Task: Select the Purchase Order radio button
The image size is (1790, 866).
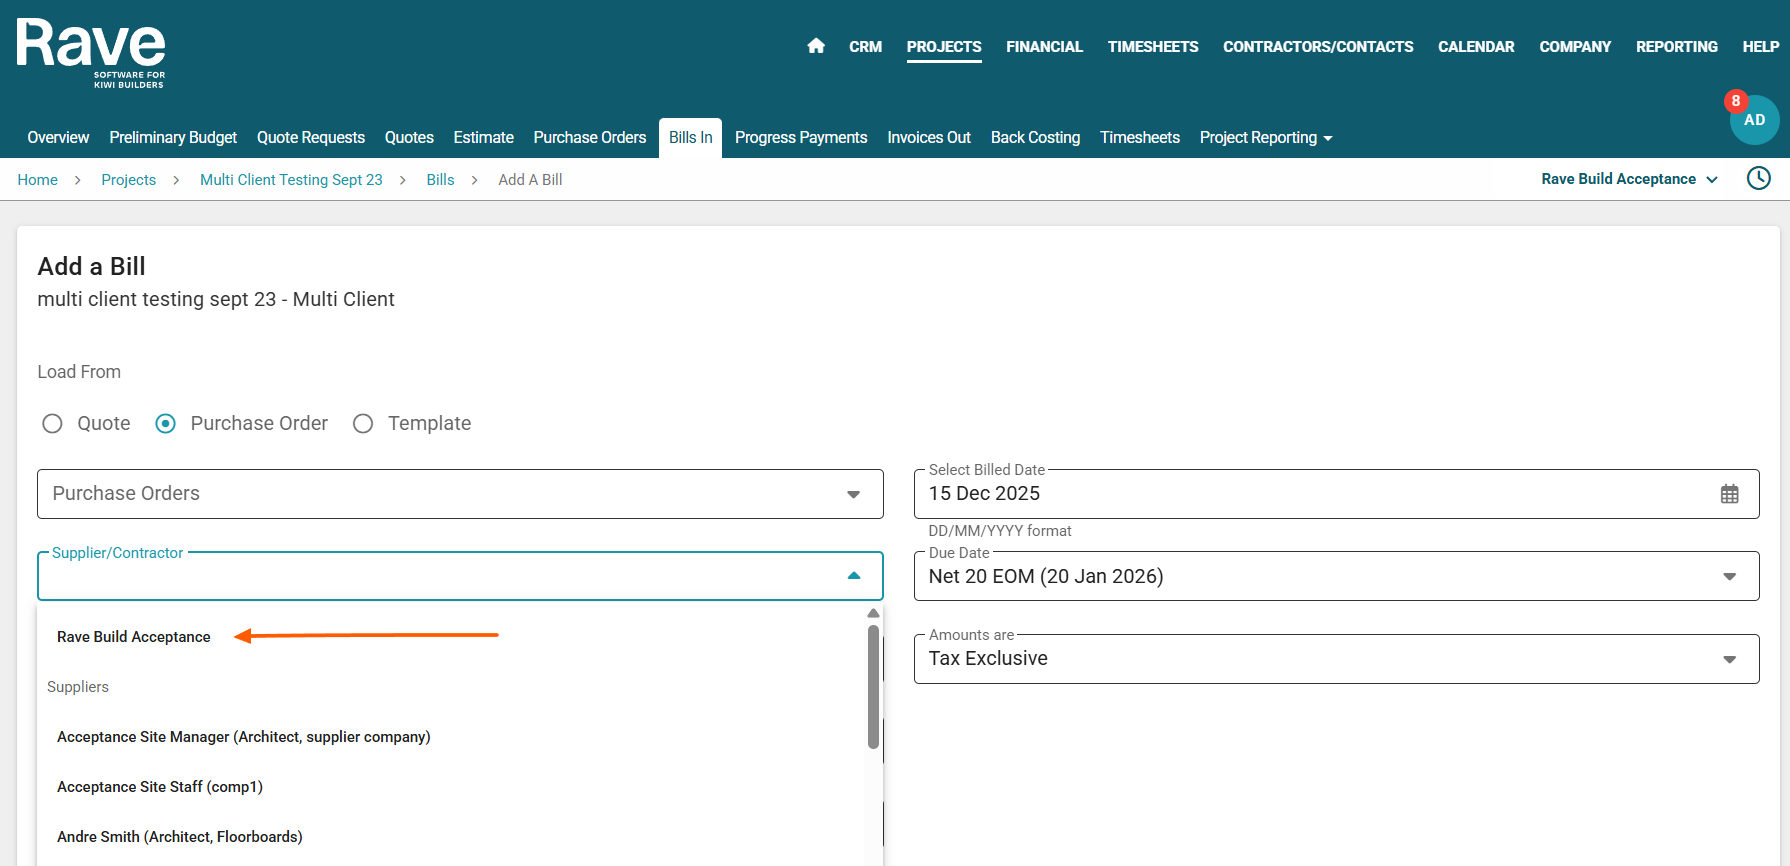Action: point(166,424)
